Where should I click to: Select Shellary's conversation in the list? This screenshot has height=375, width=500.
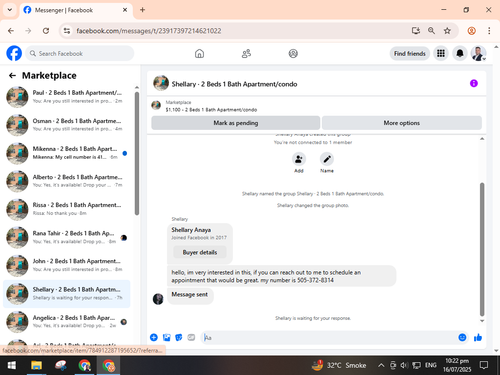(67, 294)
